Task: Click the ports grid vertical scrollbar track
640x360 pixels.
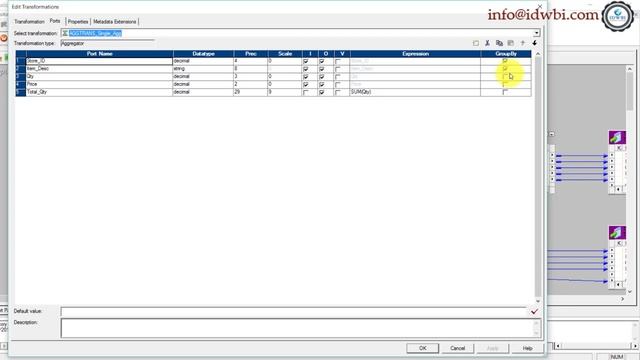Action: pyautogui.click(x=538, y=178)
